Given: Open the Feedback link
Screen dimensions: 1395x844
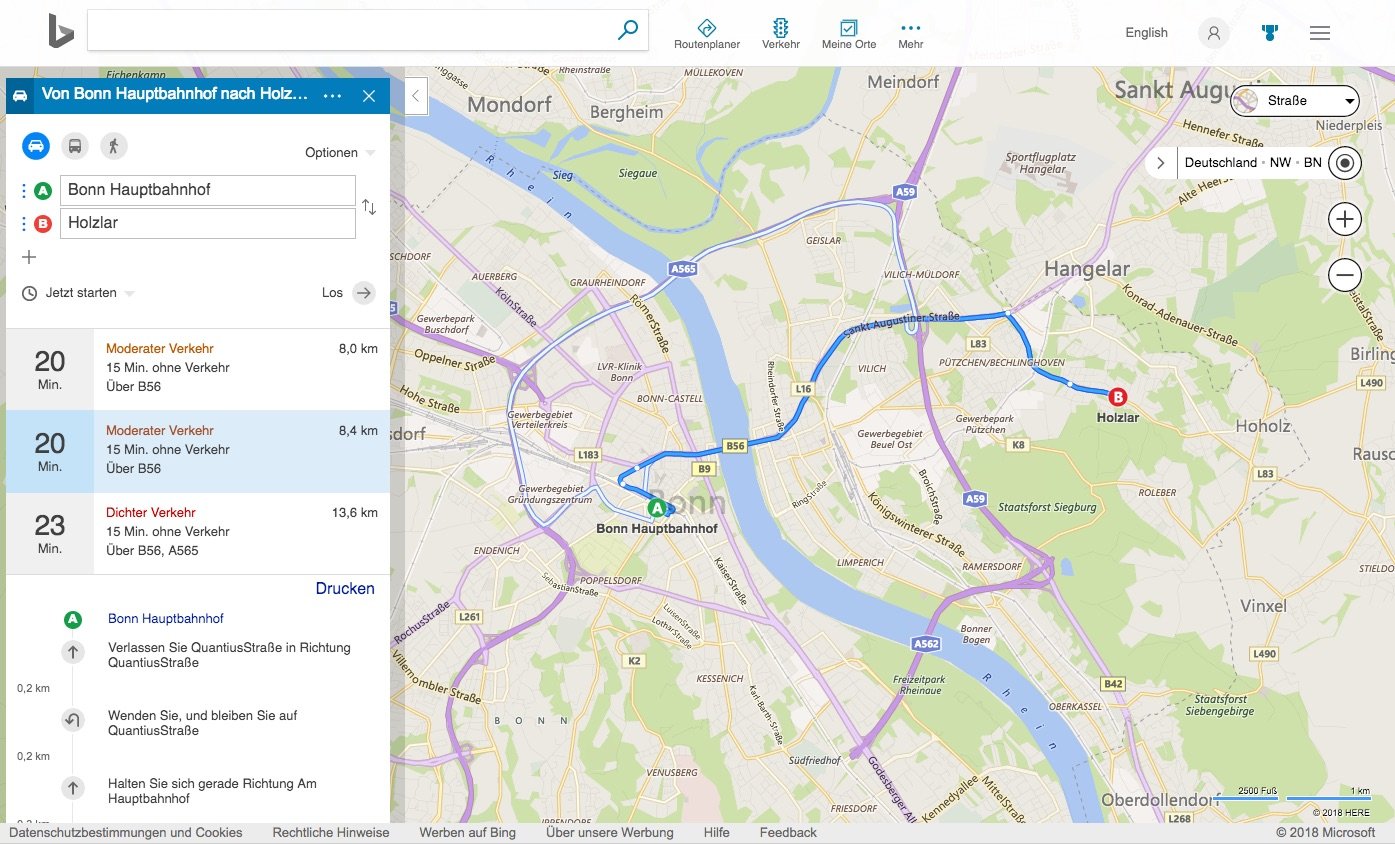Looking at the screenshot, I should pos(788,832).
